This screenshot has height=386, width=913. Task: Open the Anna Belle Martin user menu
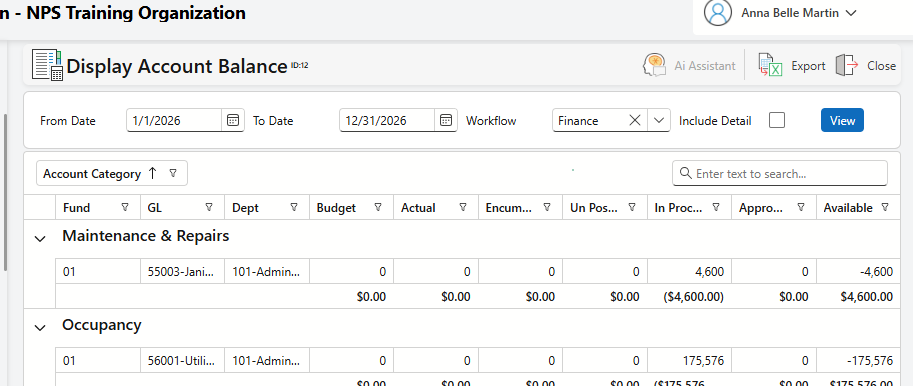pyautogui.click(x=798, y=13)
